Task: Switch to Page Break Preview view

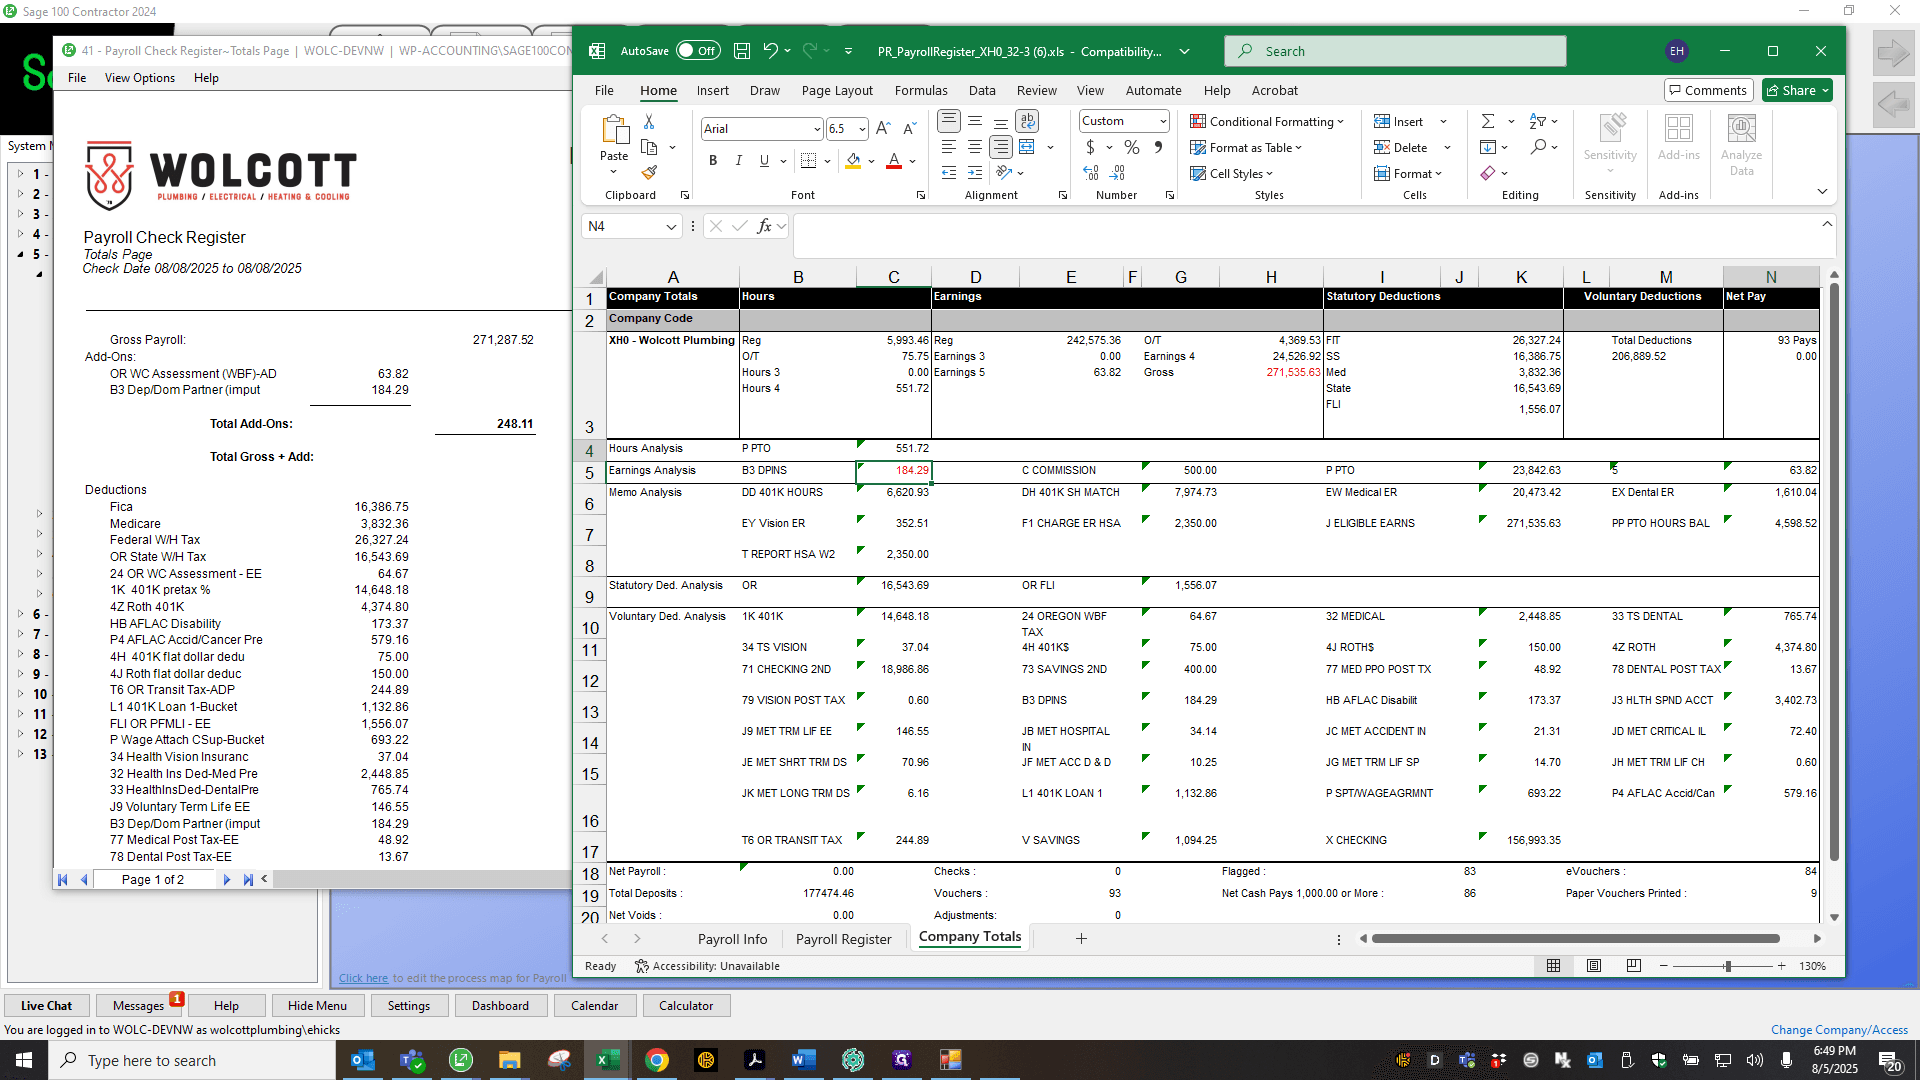Action: (x=1634, y=966)
